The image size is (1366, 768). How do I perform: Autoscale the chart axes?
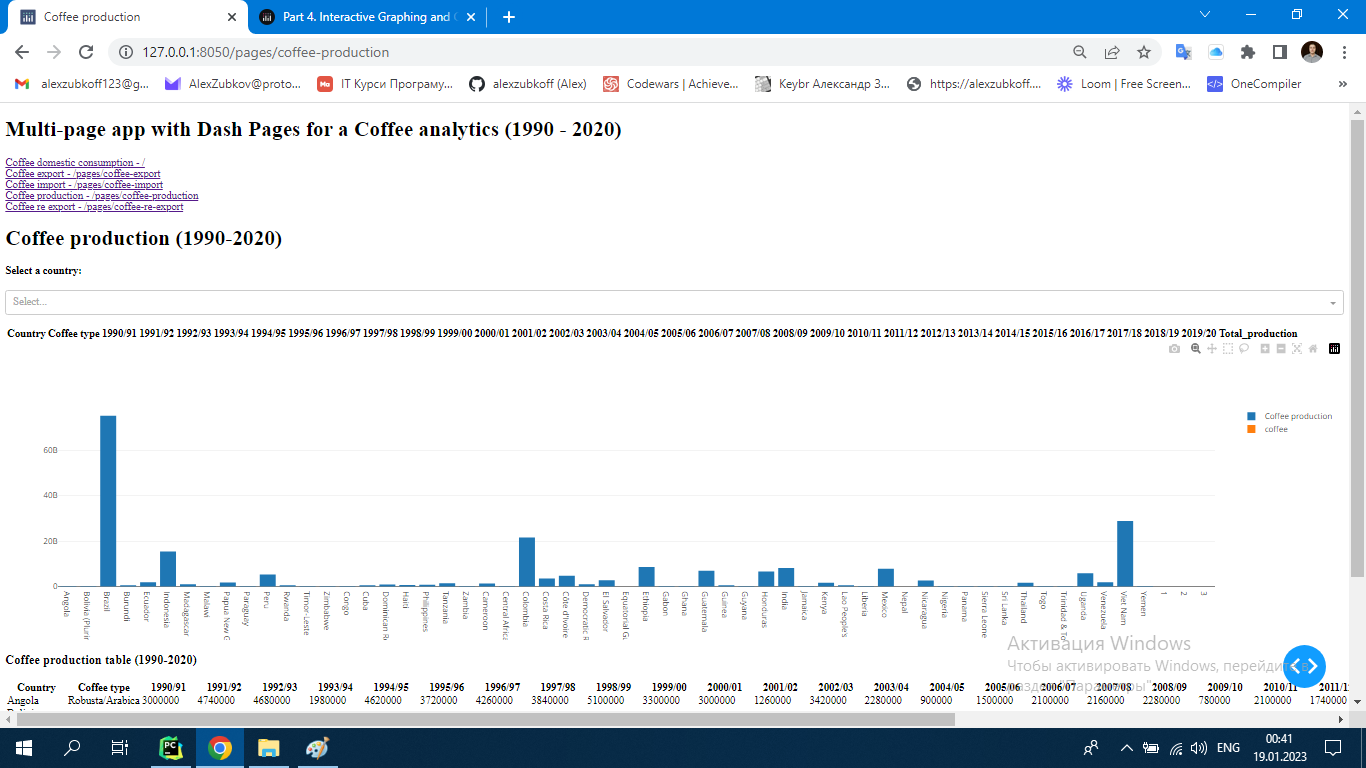(x=1297, y=349)
